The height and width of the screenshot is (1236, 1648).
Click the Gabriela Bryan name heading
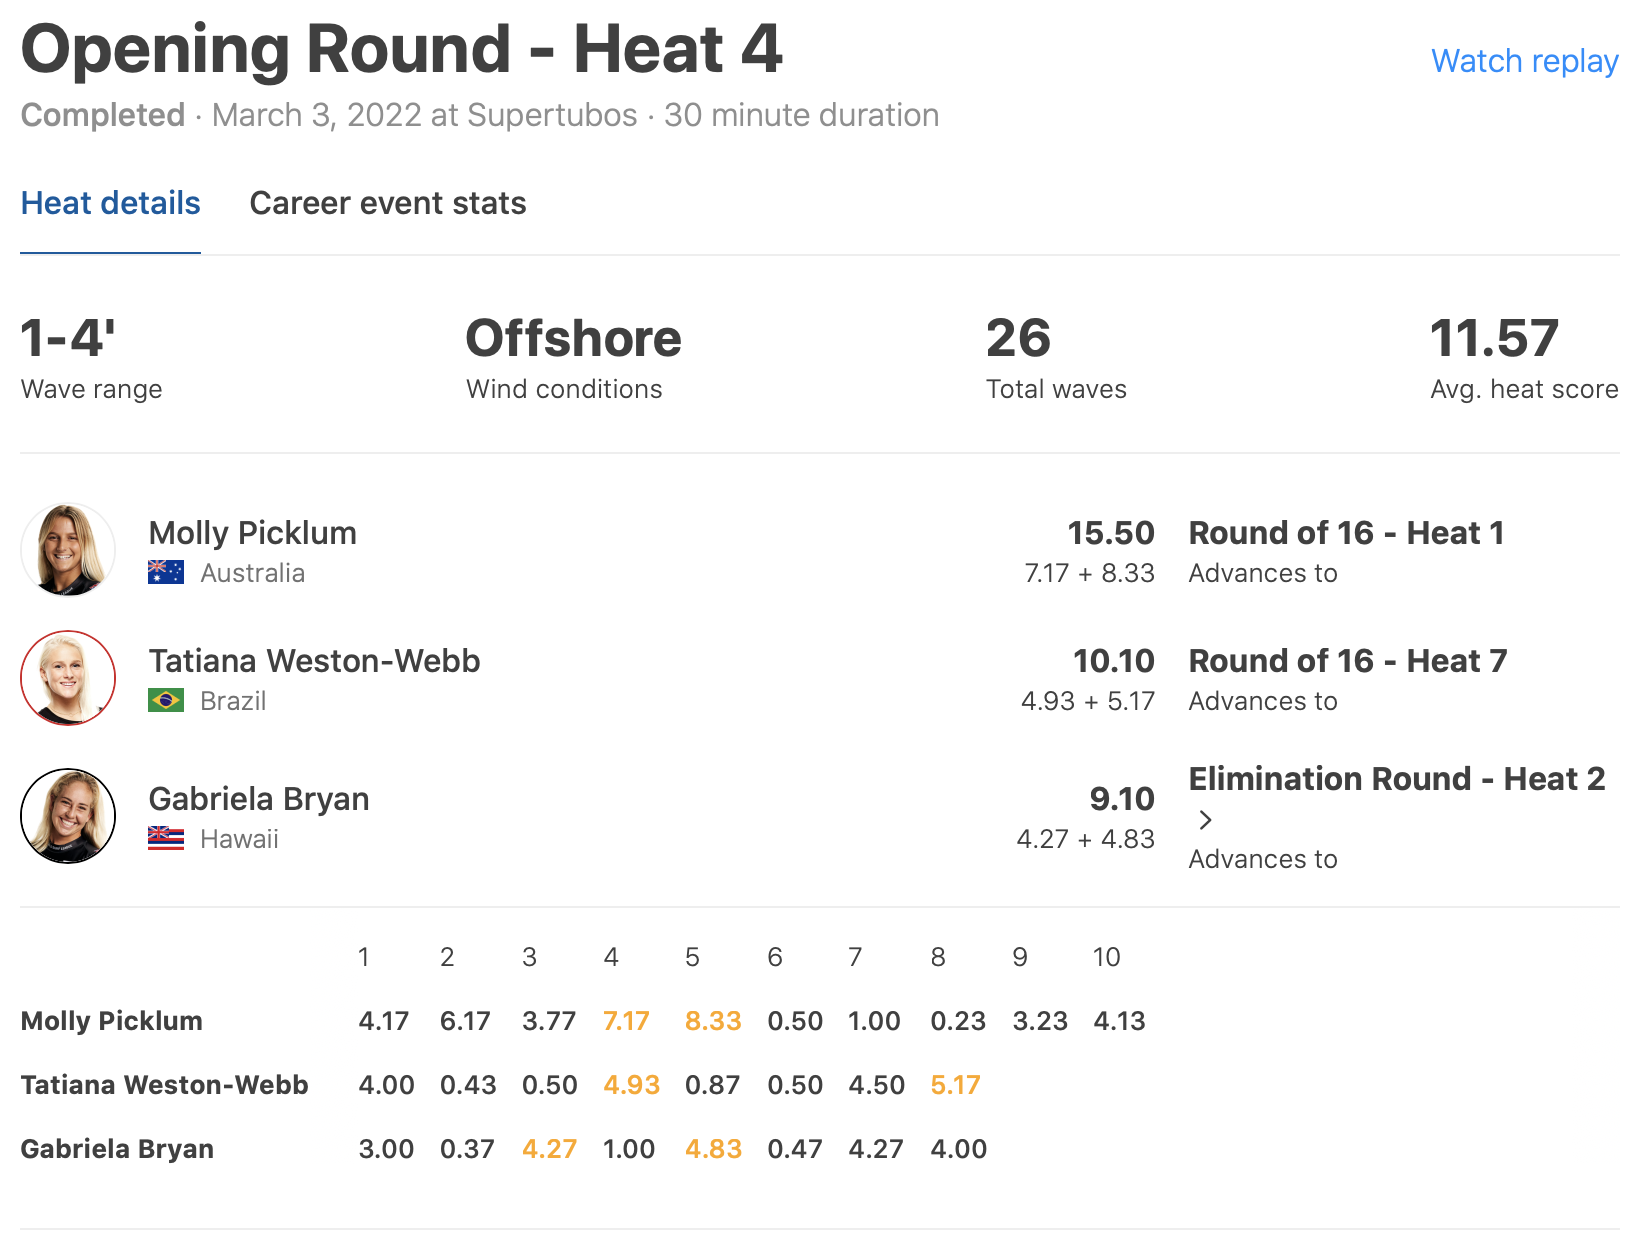click(259, 799)
